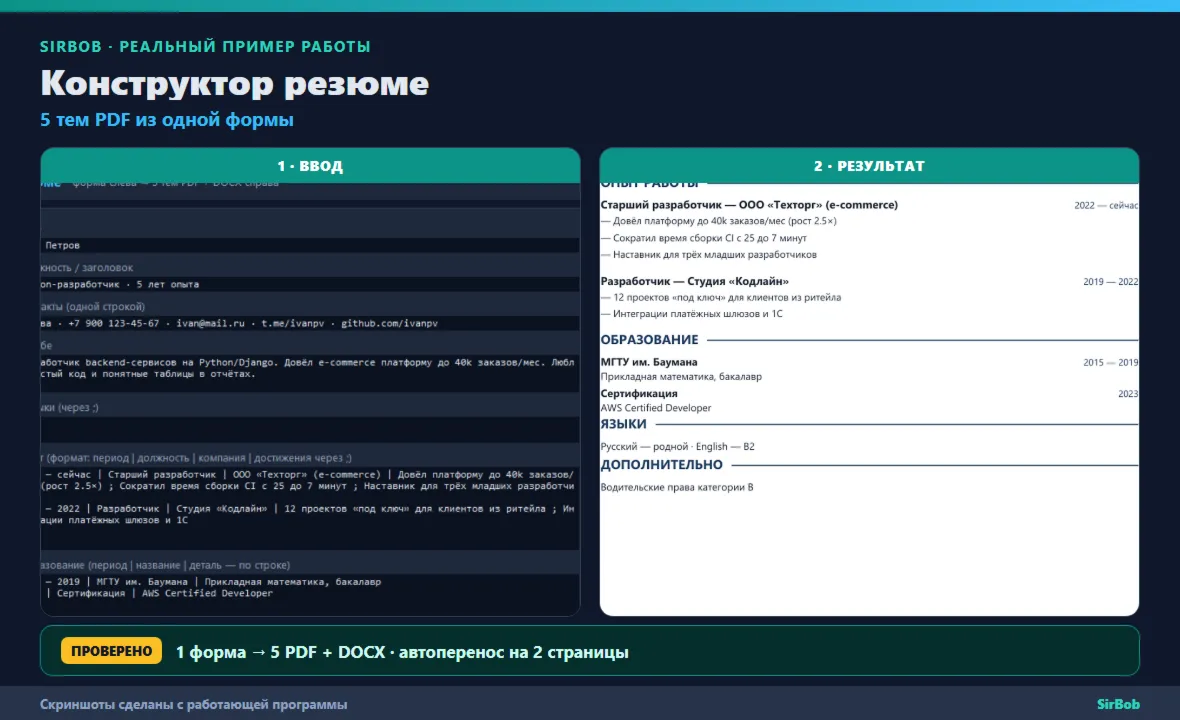
Task: Click the about field mentioning Python/Django
Action: tap(310, 373)
